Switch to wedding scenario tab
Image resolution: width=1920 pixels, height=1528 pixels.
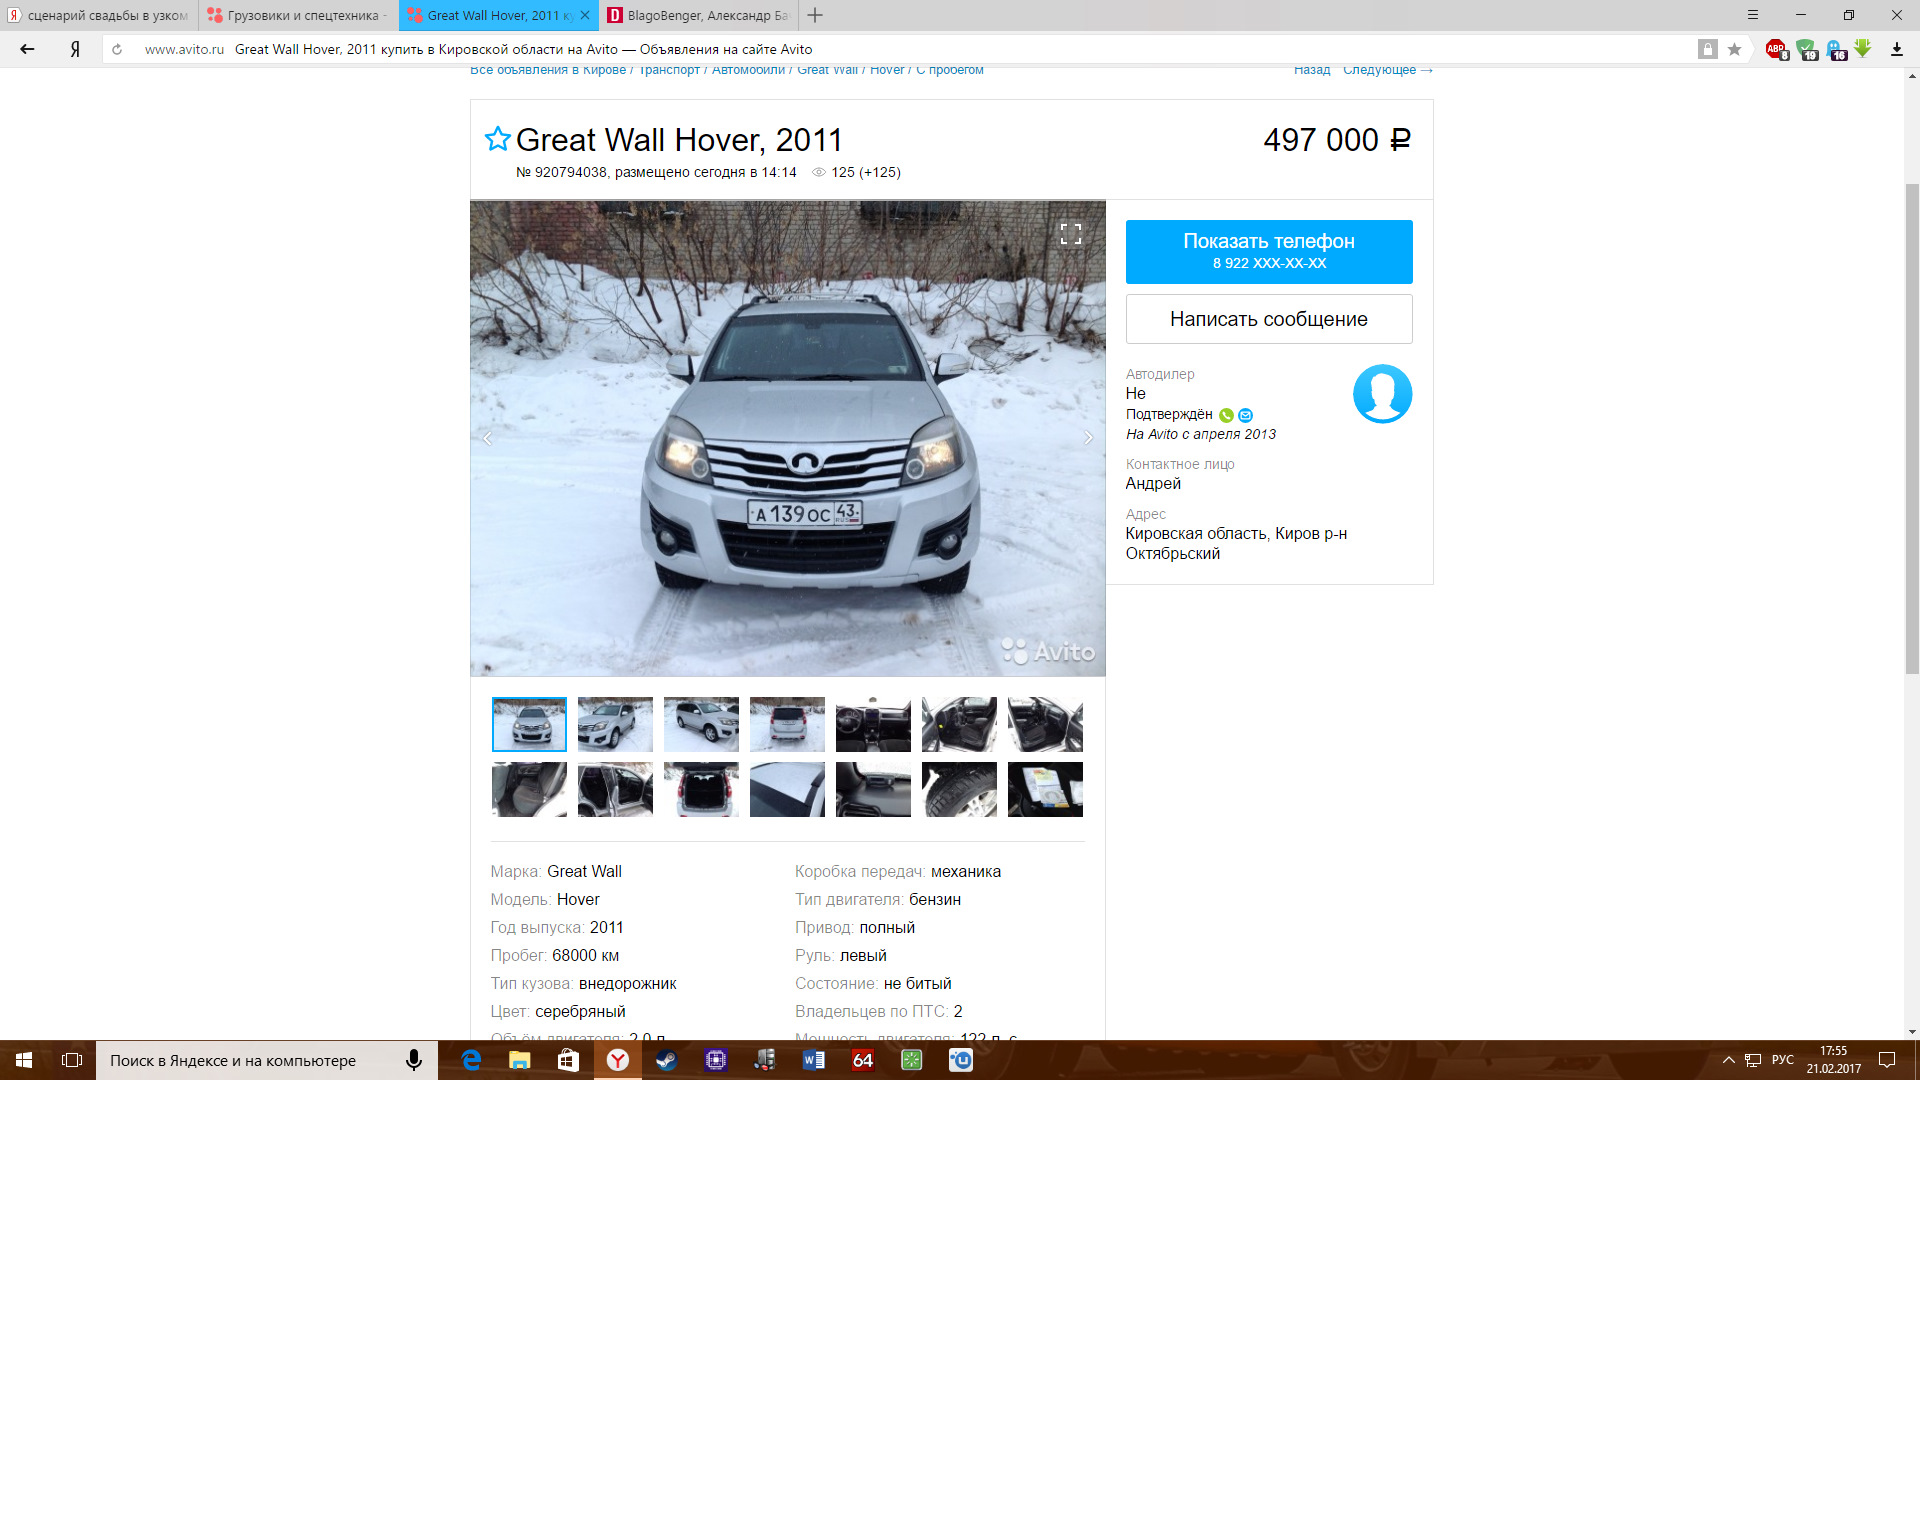(x=99, y=15)
